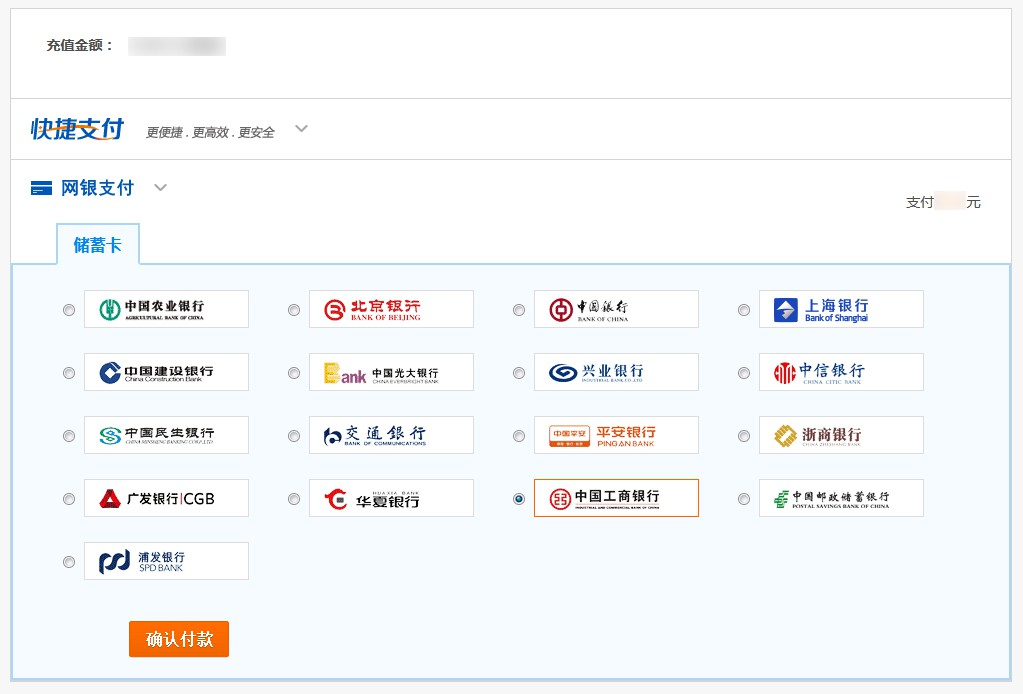Select China Construction Bank radio button
This screenshot has height=694, width=1023.
pos(69,373)
